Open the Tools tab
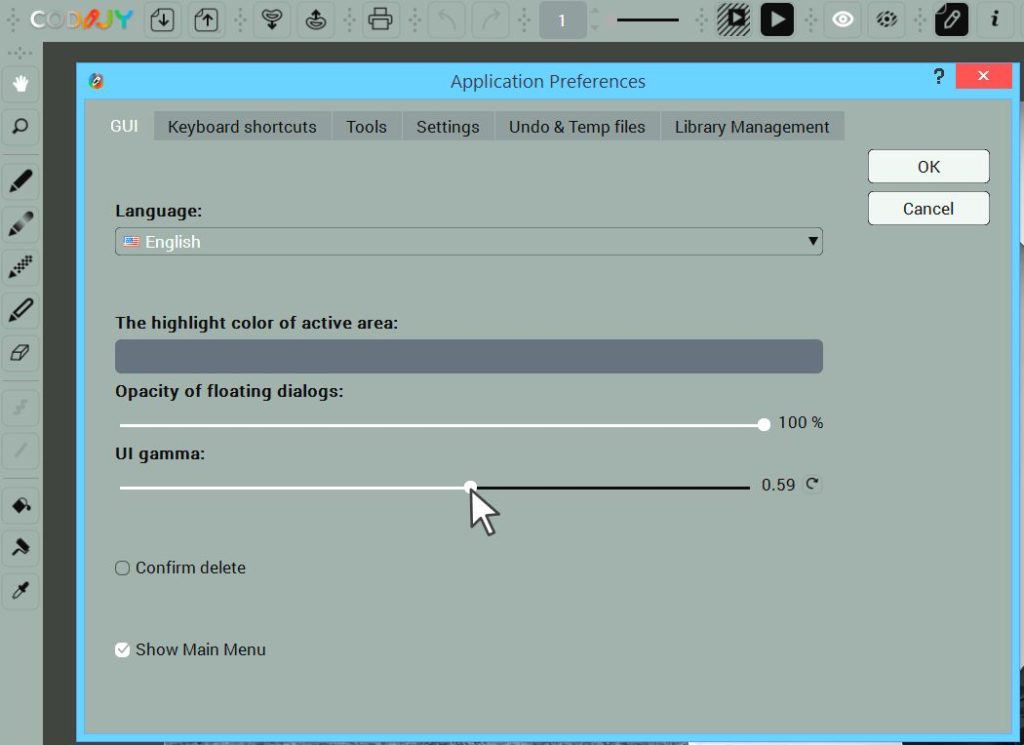Screen dimensions: 1024x745 (x=366, y=127)
